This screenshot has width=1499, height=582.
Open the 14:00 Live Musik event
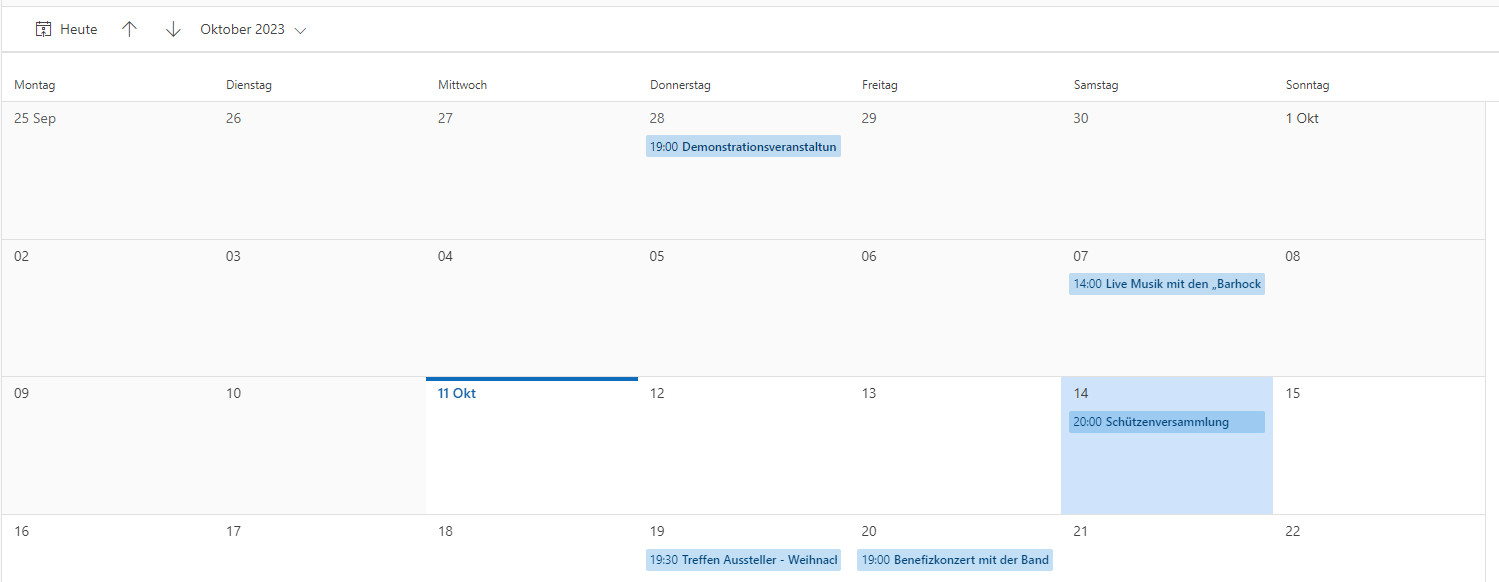click(x=1167, y=284)
